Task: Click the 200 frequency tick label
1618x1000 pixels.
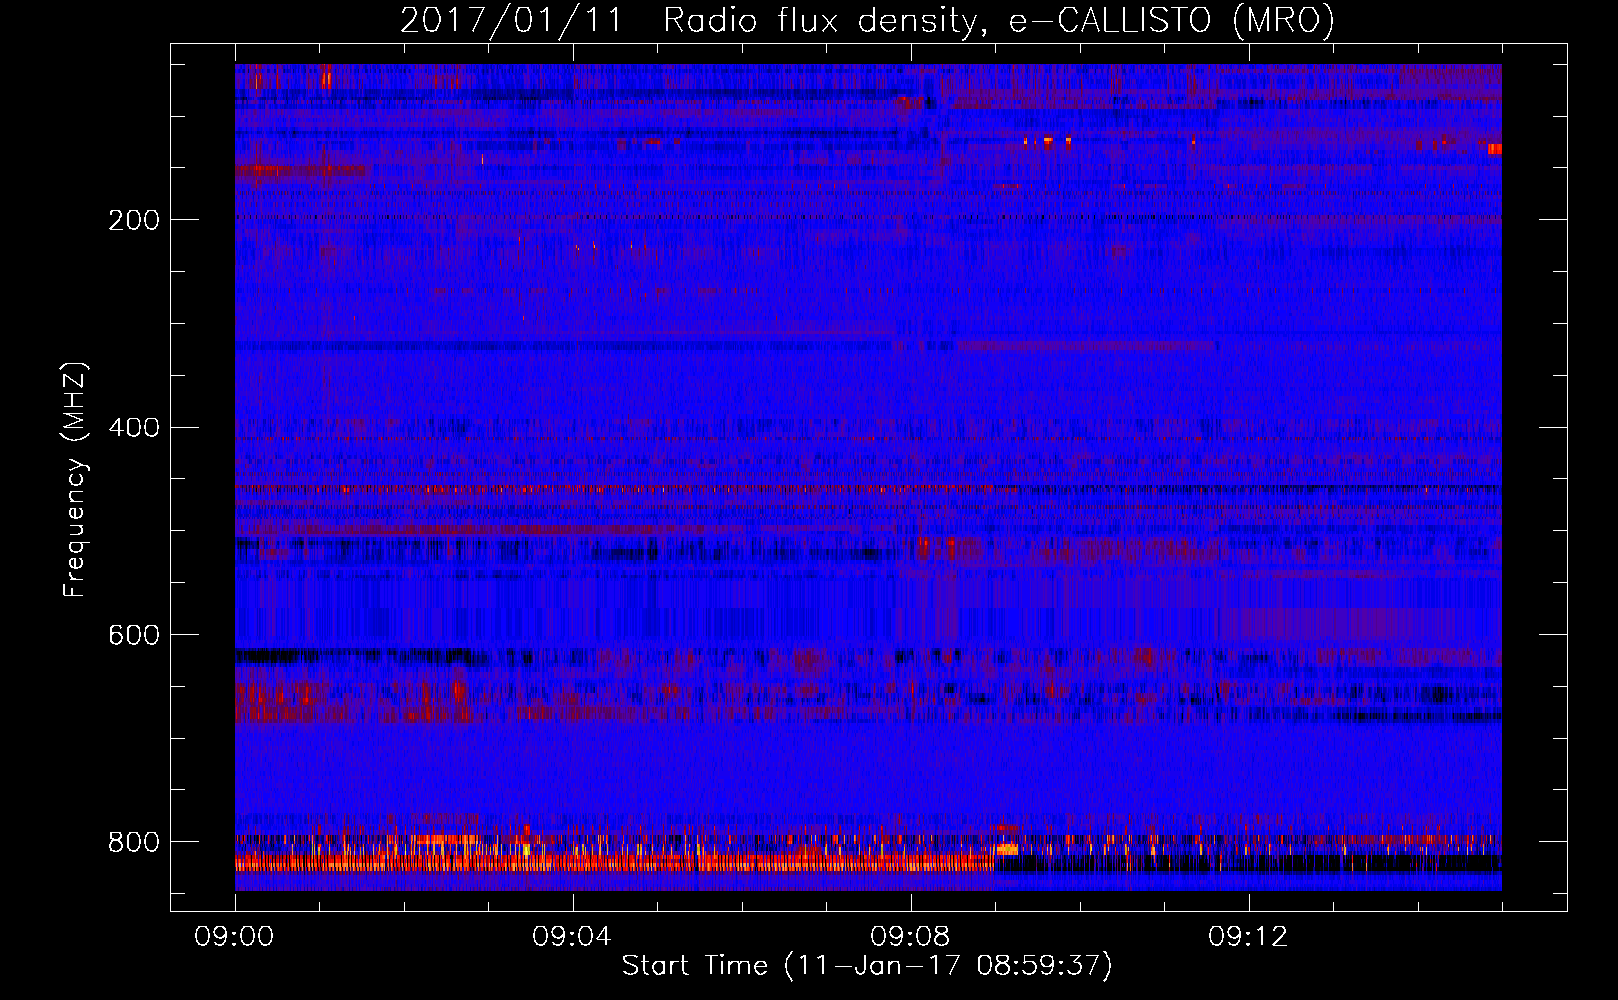Action: (x=133, y=221)
